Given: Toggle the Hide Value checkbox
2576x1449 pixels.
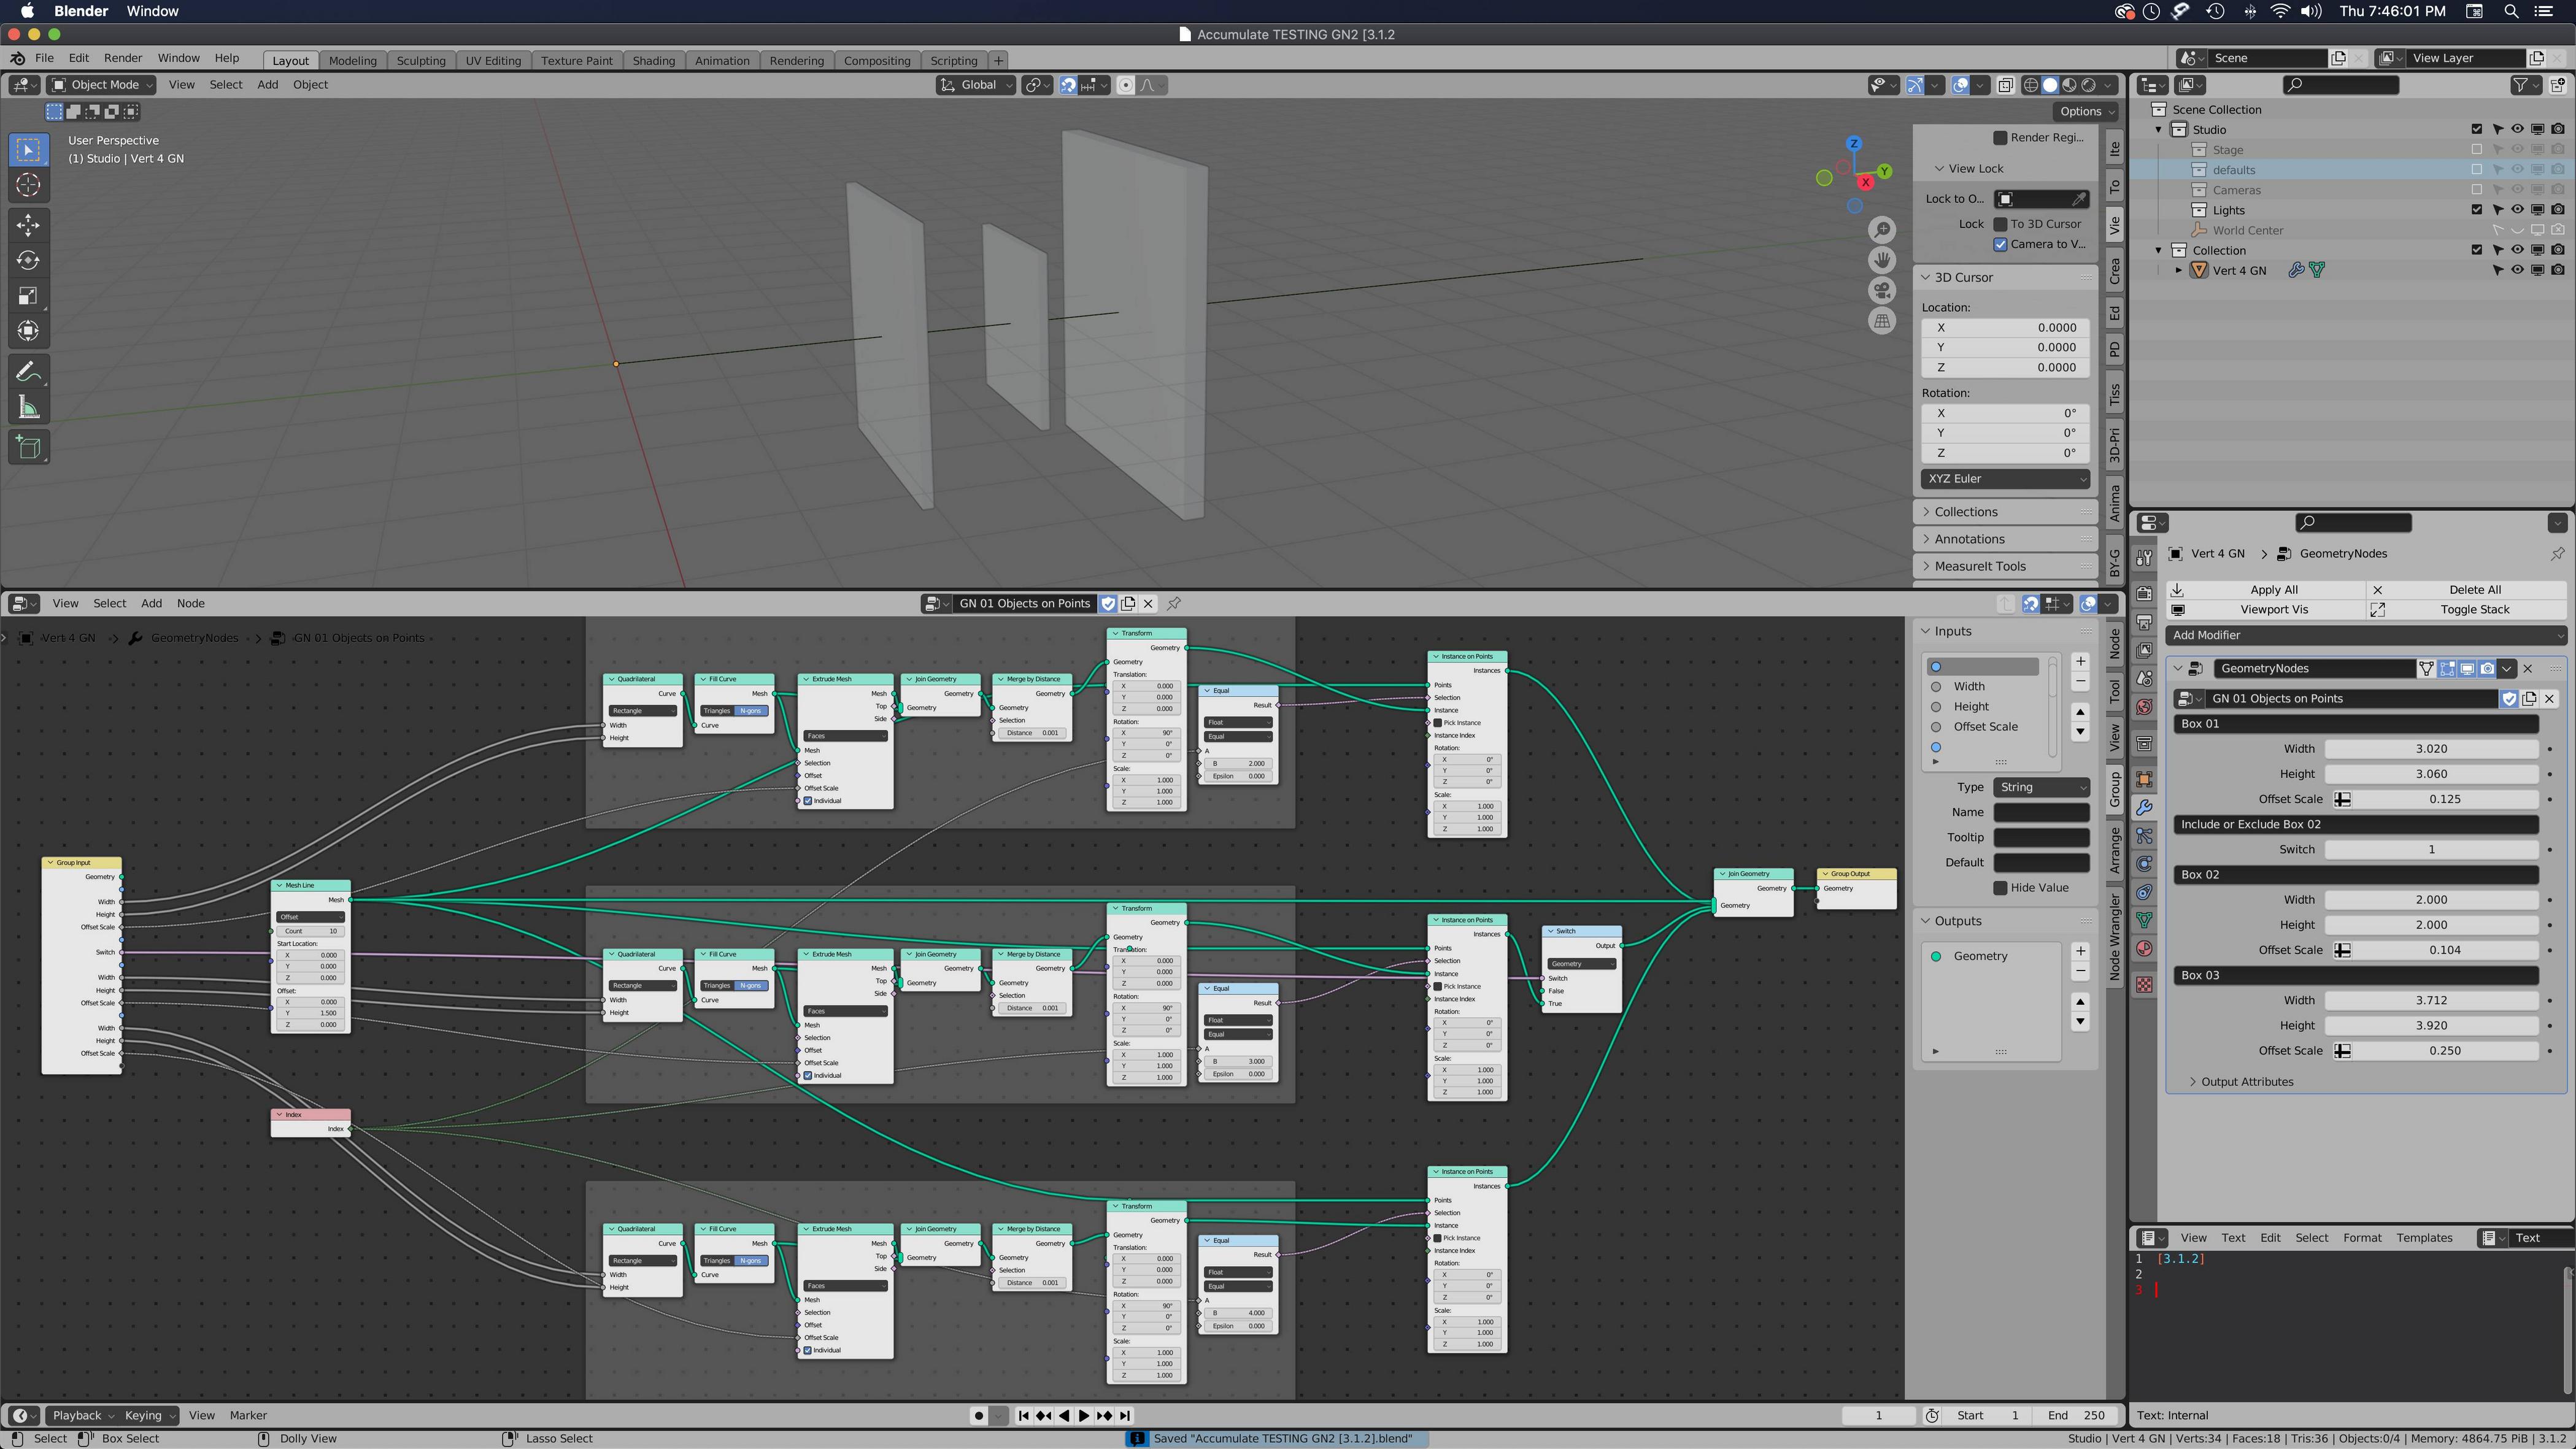Looking at the screenshot, I should pyautogui.click(x=2001, y=888).
